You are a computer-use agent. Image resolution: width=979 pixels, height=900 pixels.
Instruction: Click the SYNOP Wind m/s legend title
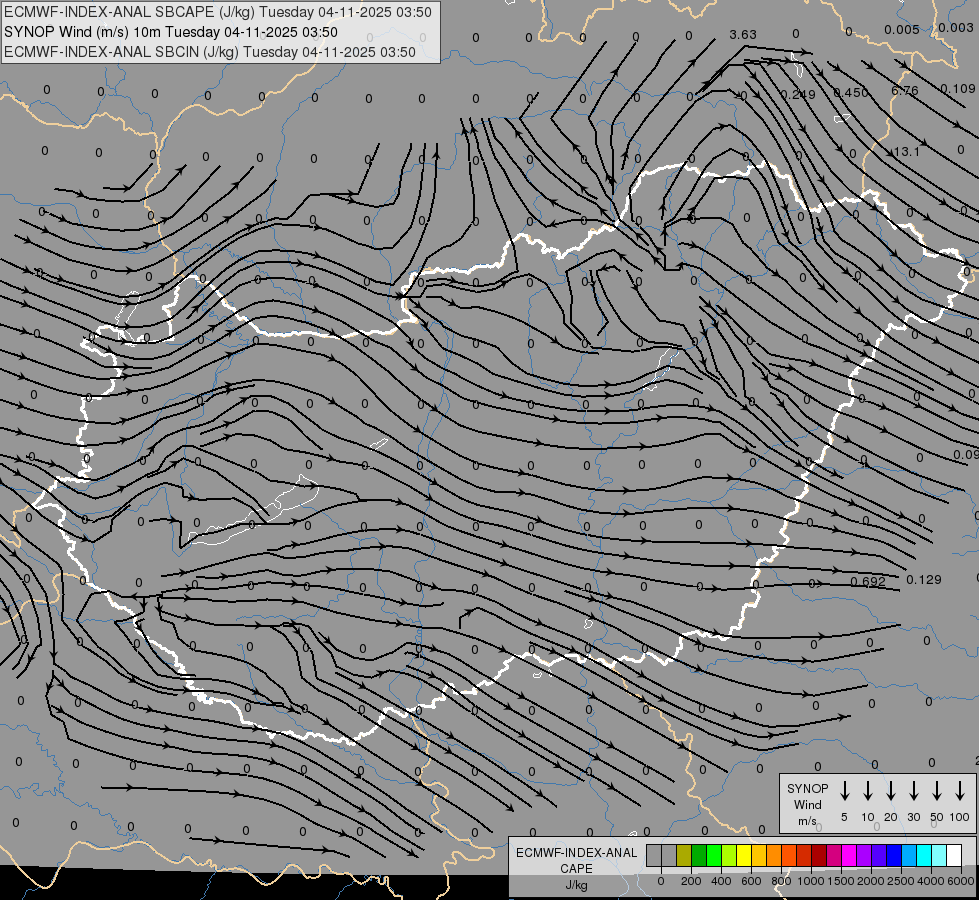807,805
